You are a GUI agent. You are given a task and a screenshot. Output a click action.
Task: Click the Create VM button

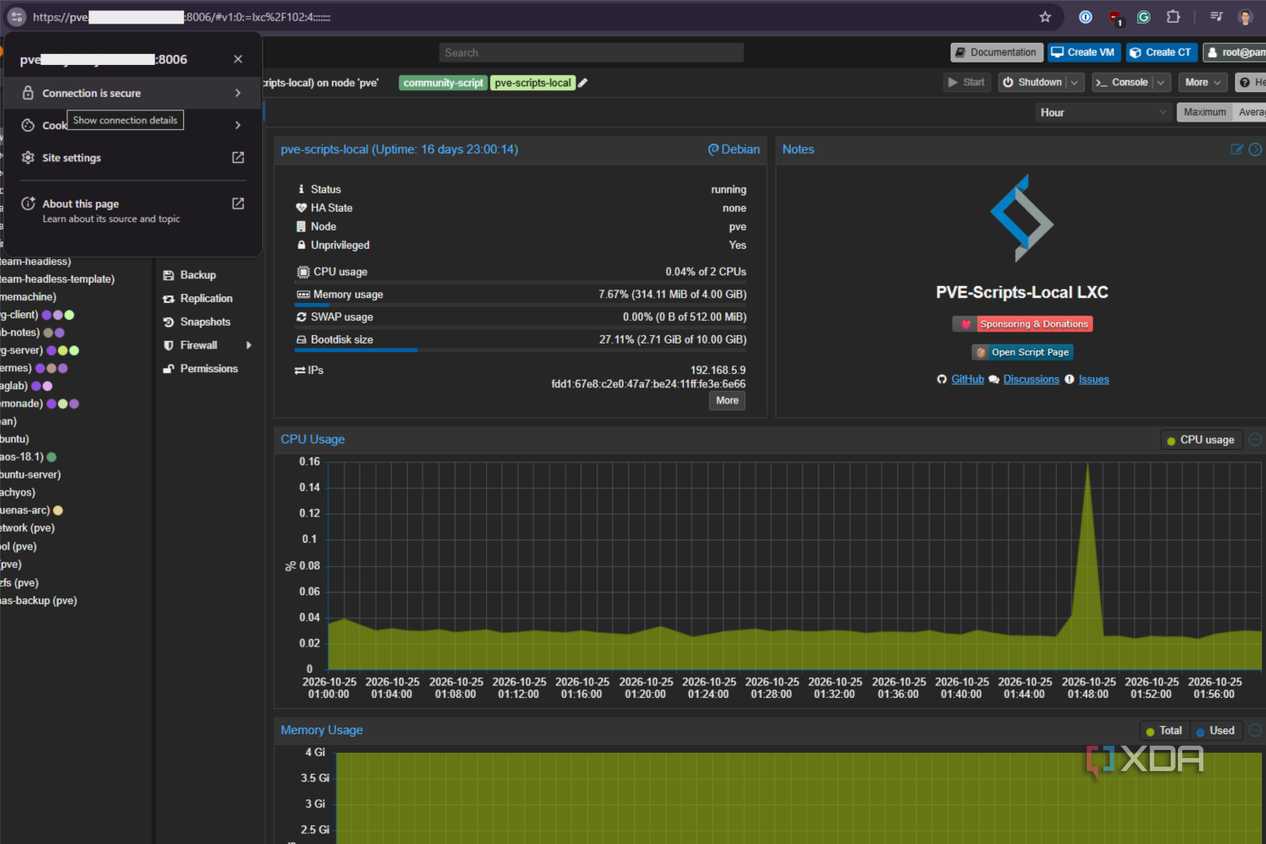click(1082, 52)
